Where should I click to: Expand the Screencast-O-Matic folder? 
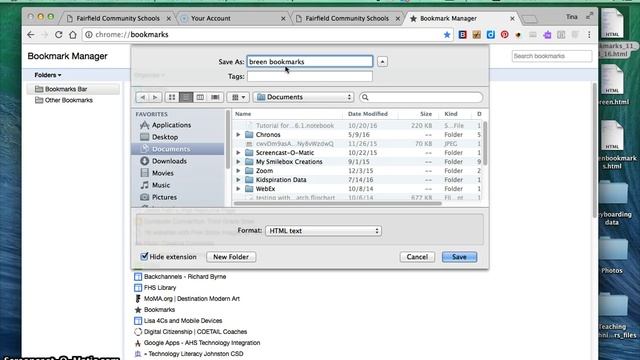tap(238, 153)
